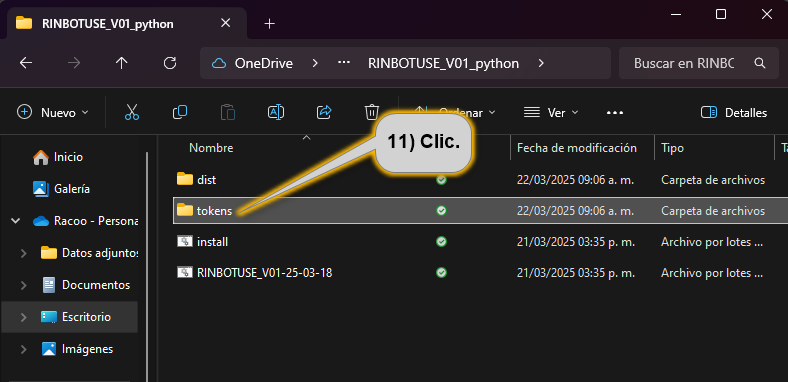Navigate back with the left arrow
Viewport: 788px width, 382px height.
[26, 63]
